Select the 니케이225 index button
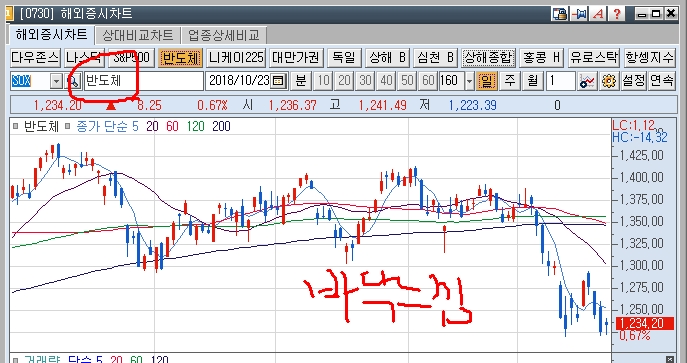The image size is (687, 363). click(236, 57)
